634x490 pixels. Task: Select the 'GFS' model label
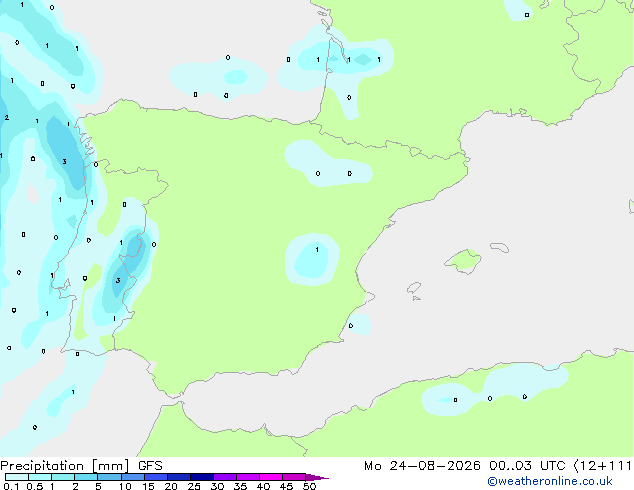click(150, 466)
